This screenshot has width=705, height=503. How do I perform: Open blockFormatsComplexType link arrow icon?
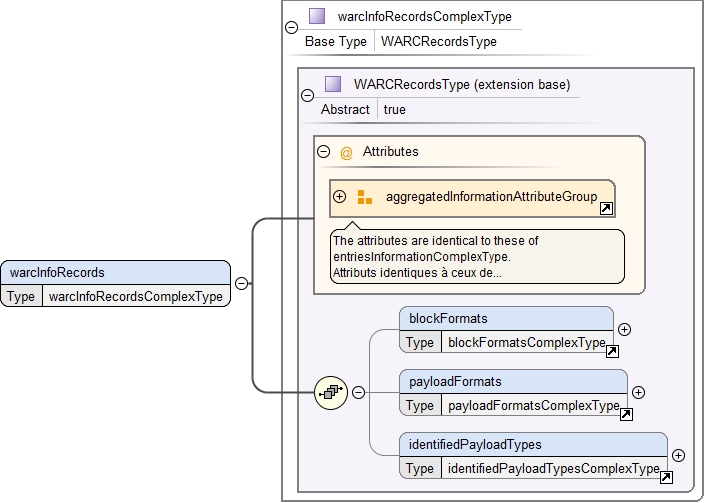pyautogui.click(x=612, y=351)
